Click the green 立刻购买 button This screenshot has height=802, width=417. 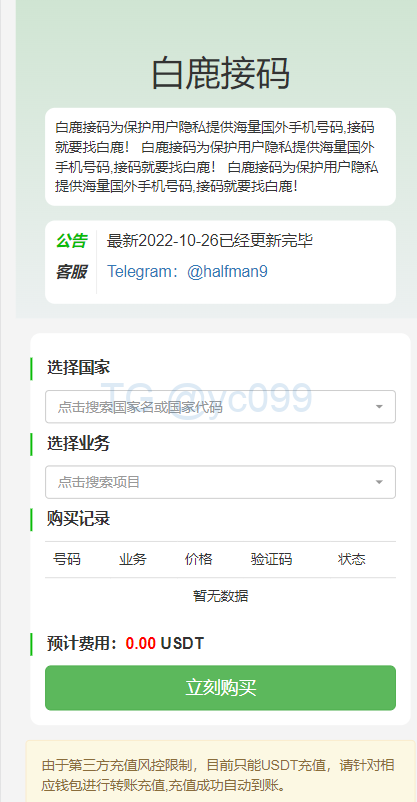click(x=221, y=688)
